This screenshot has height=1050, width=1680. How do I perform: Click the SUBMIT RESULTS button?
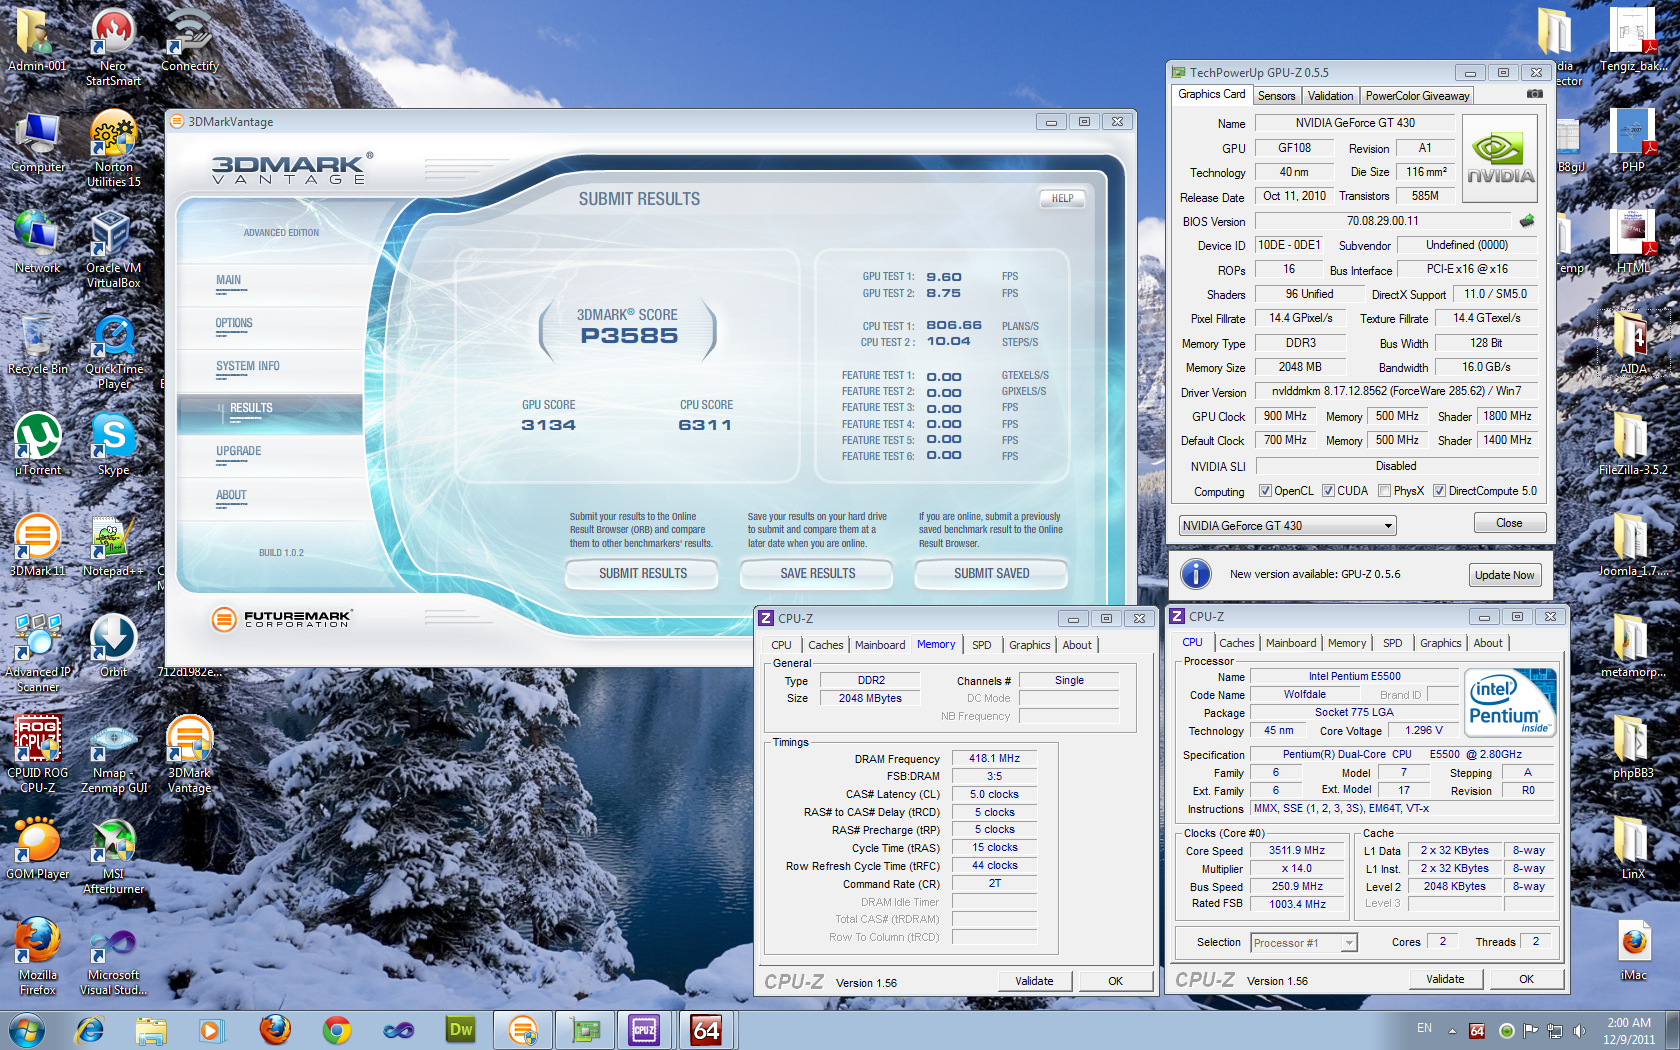click(x=642, y=573)
